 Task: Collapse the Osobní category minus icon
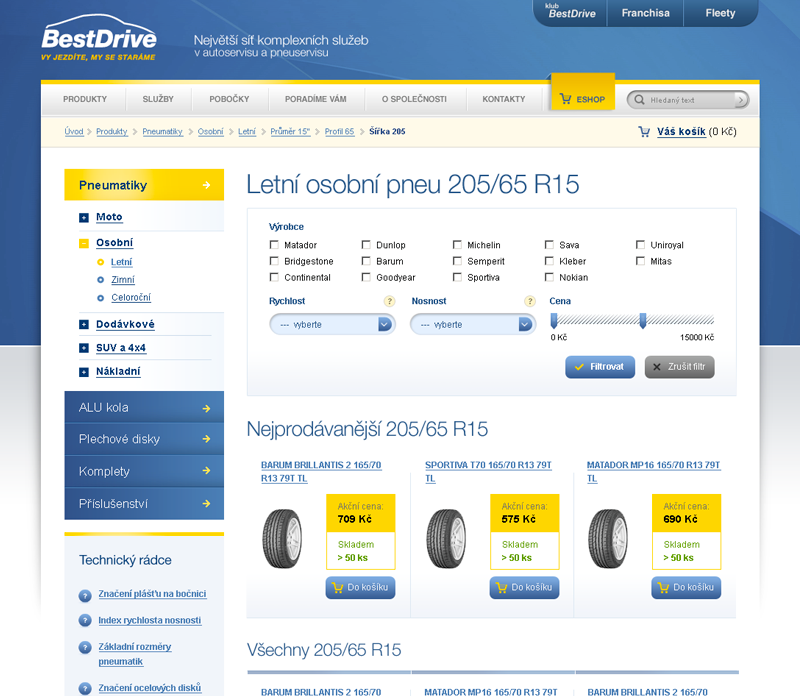coord(84,243)
